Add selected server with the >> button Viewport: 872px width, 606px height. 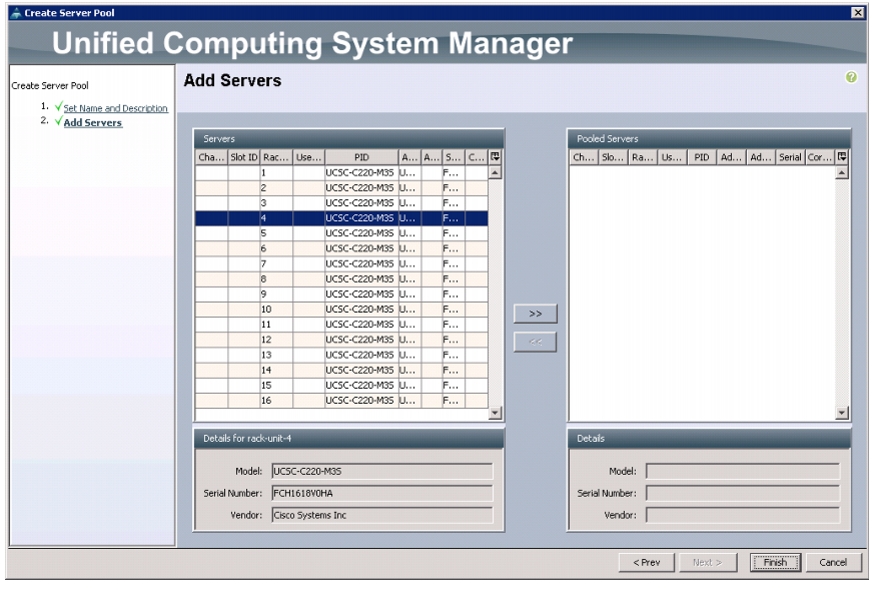pos(535,314)
